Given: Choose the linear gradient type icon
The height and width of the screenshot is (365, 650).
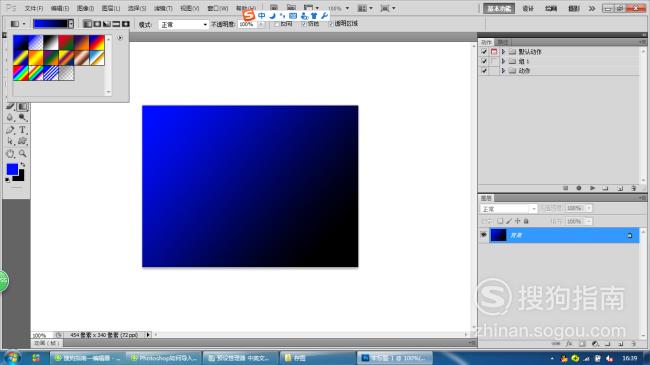Looking at the screenshot, I should click(x=87, y=24).
